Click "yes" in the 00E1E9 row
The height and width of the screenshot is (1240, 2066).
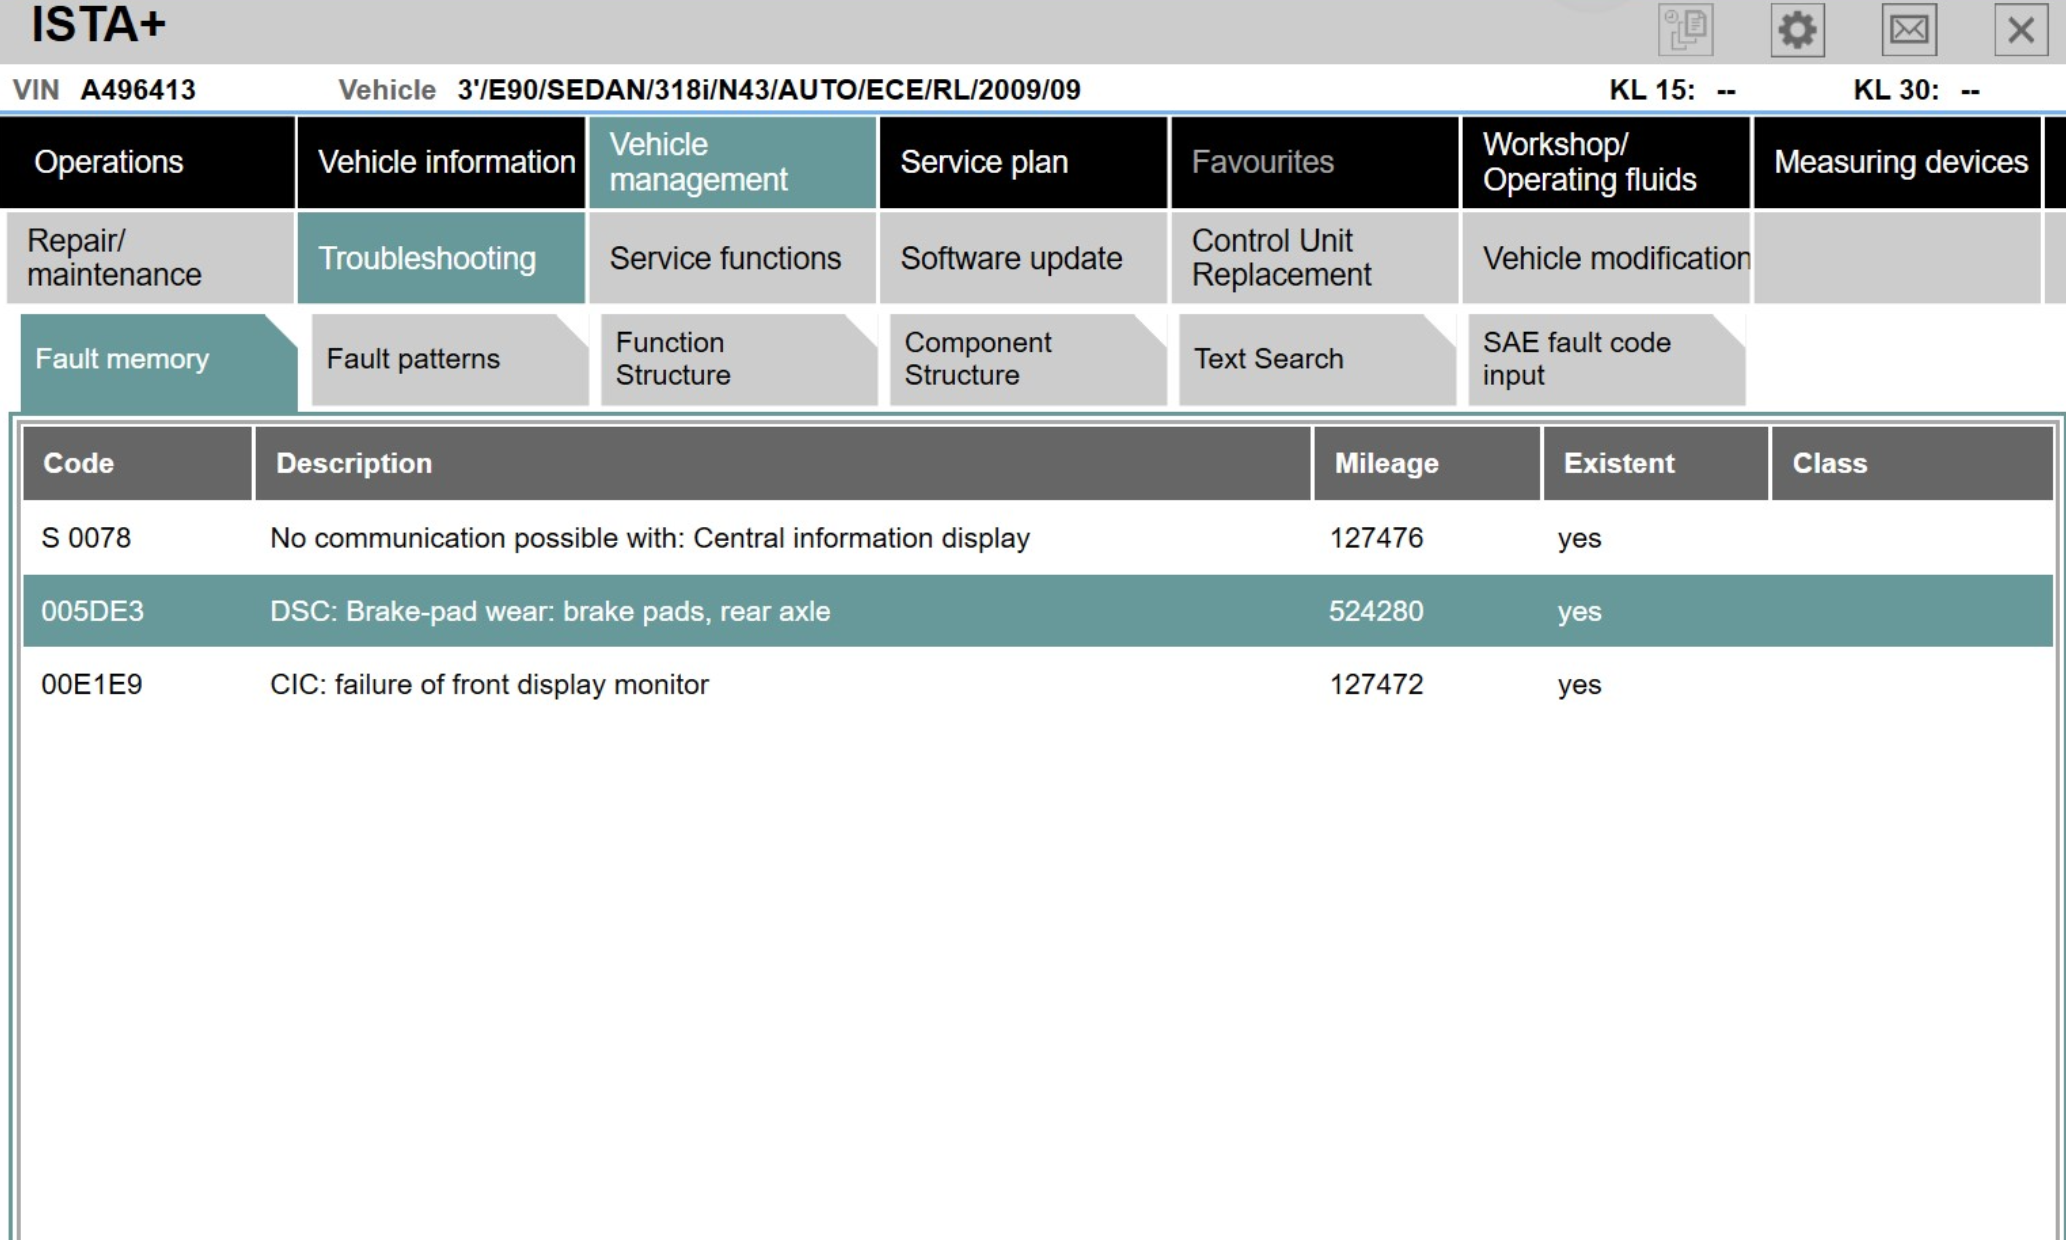1579,686
